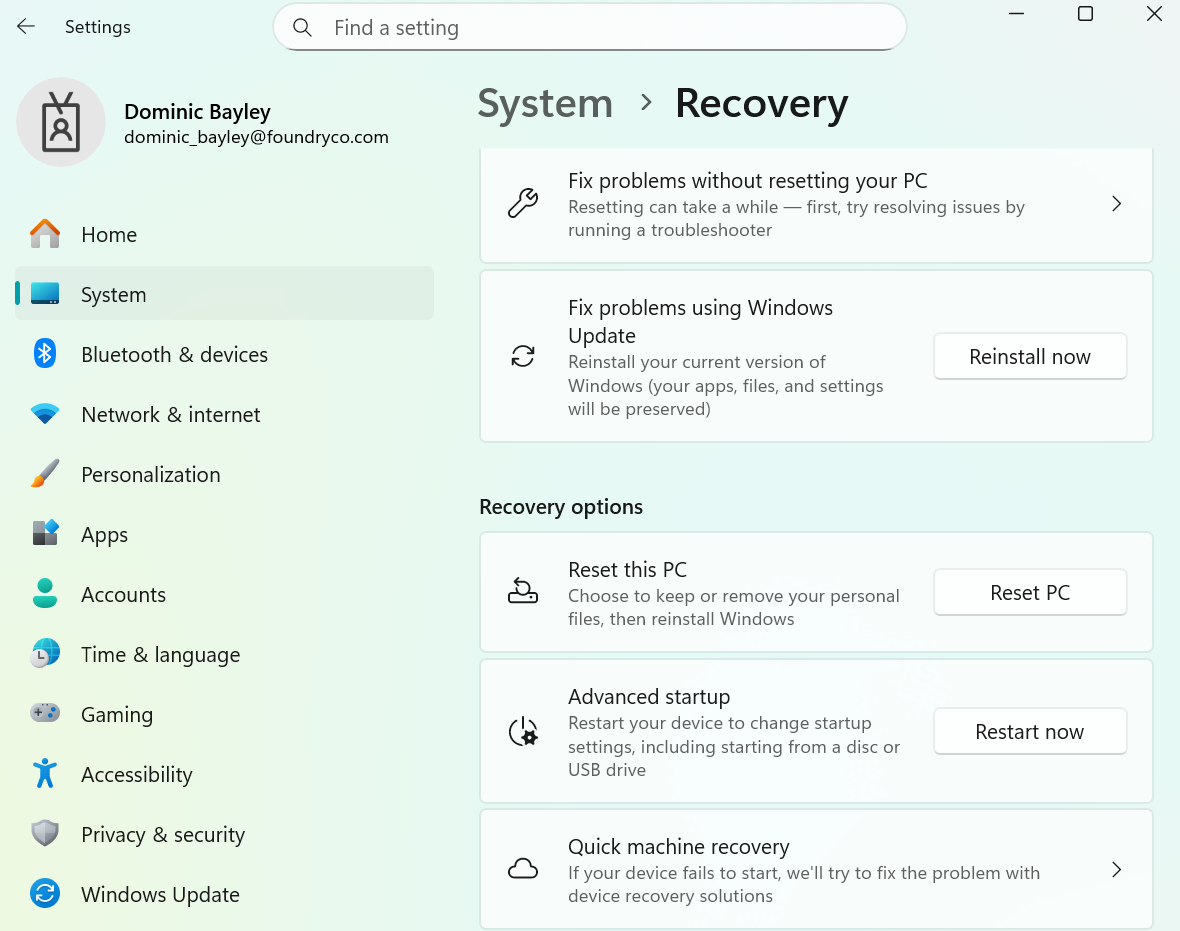This screenshot has height=931, width=1180.
Task: Click the back arrow icon
Action: tap(26, 27)
